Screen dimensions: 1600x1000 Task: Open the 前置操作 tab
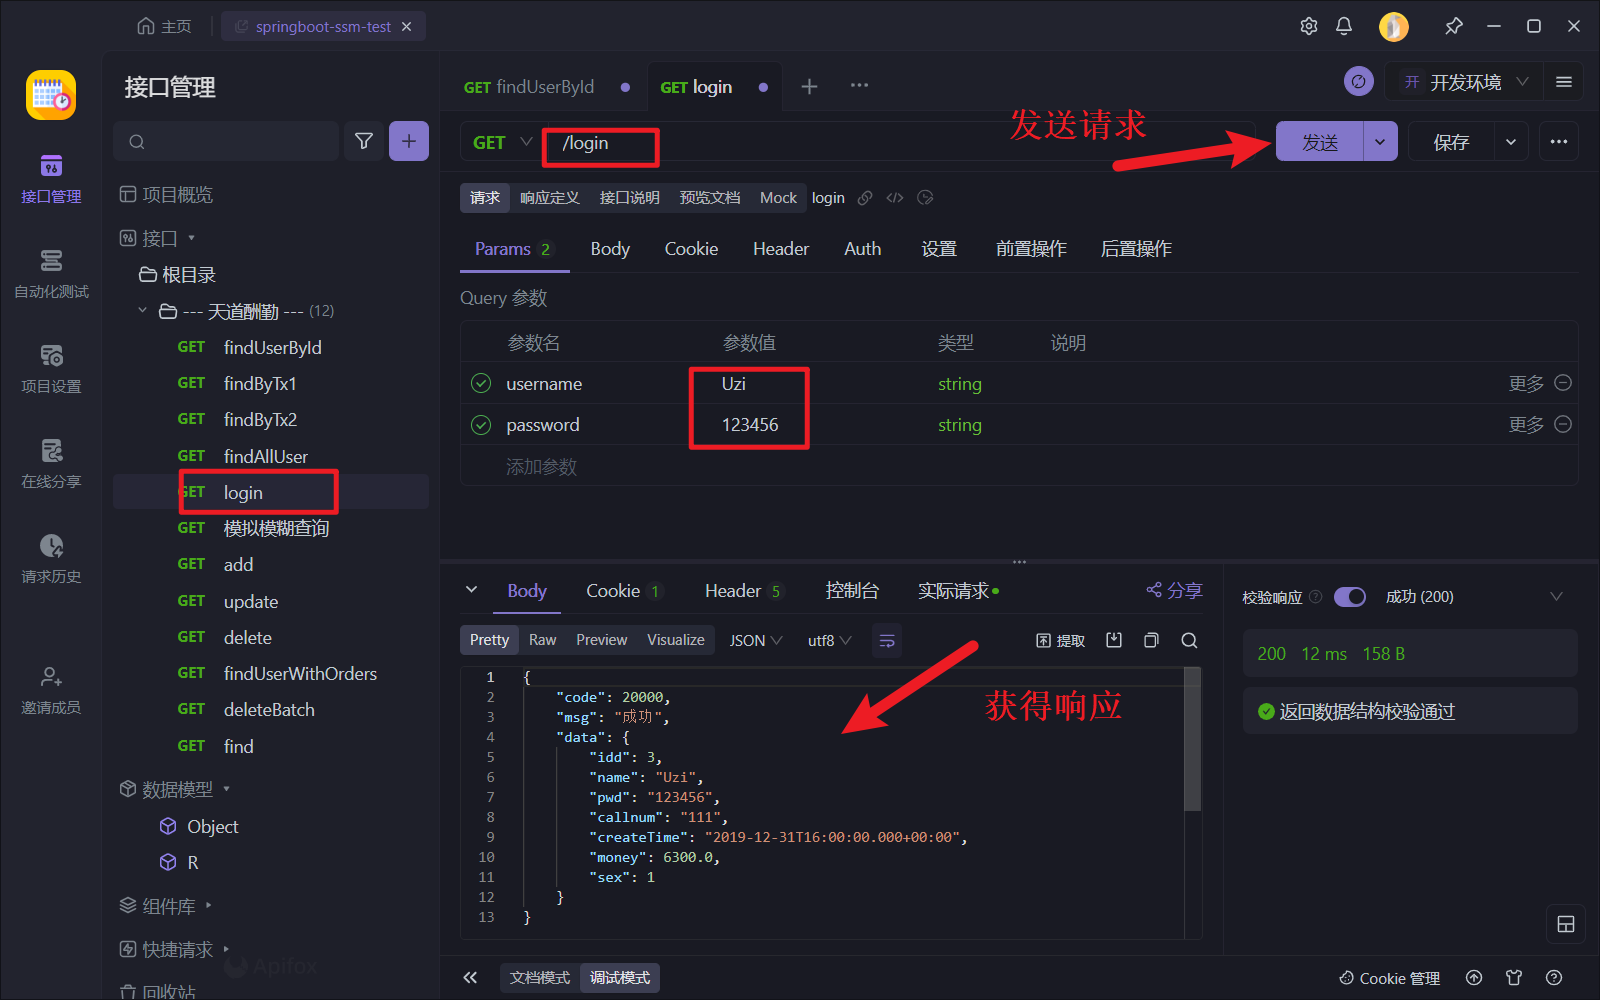click(1031, 249)
